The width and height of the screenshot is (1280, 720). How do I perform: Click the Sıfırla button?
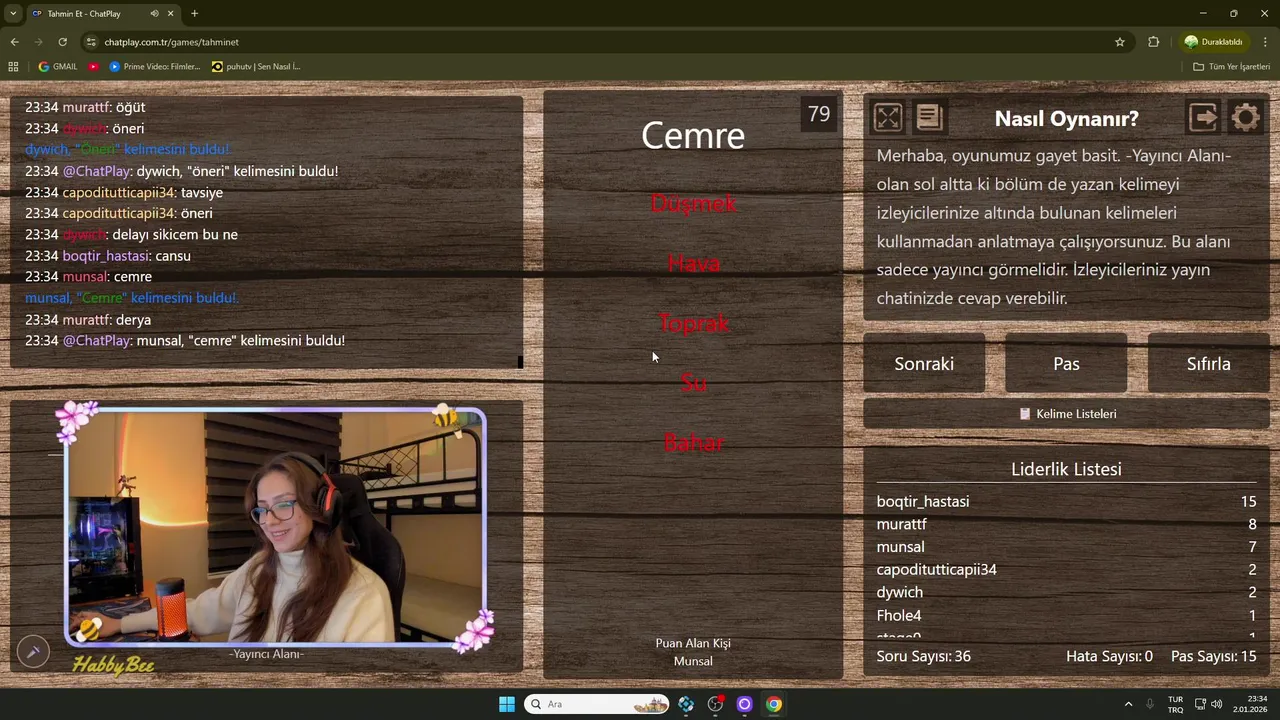click(x=1208, y=364)
